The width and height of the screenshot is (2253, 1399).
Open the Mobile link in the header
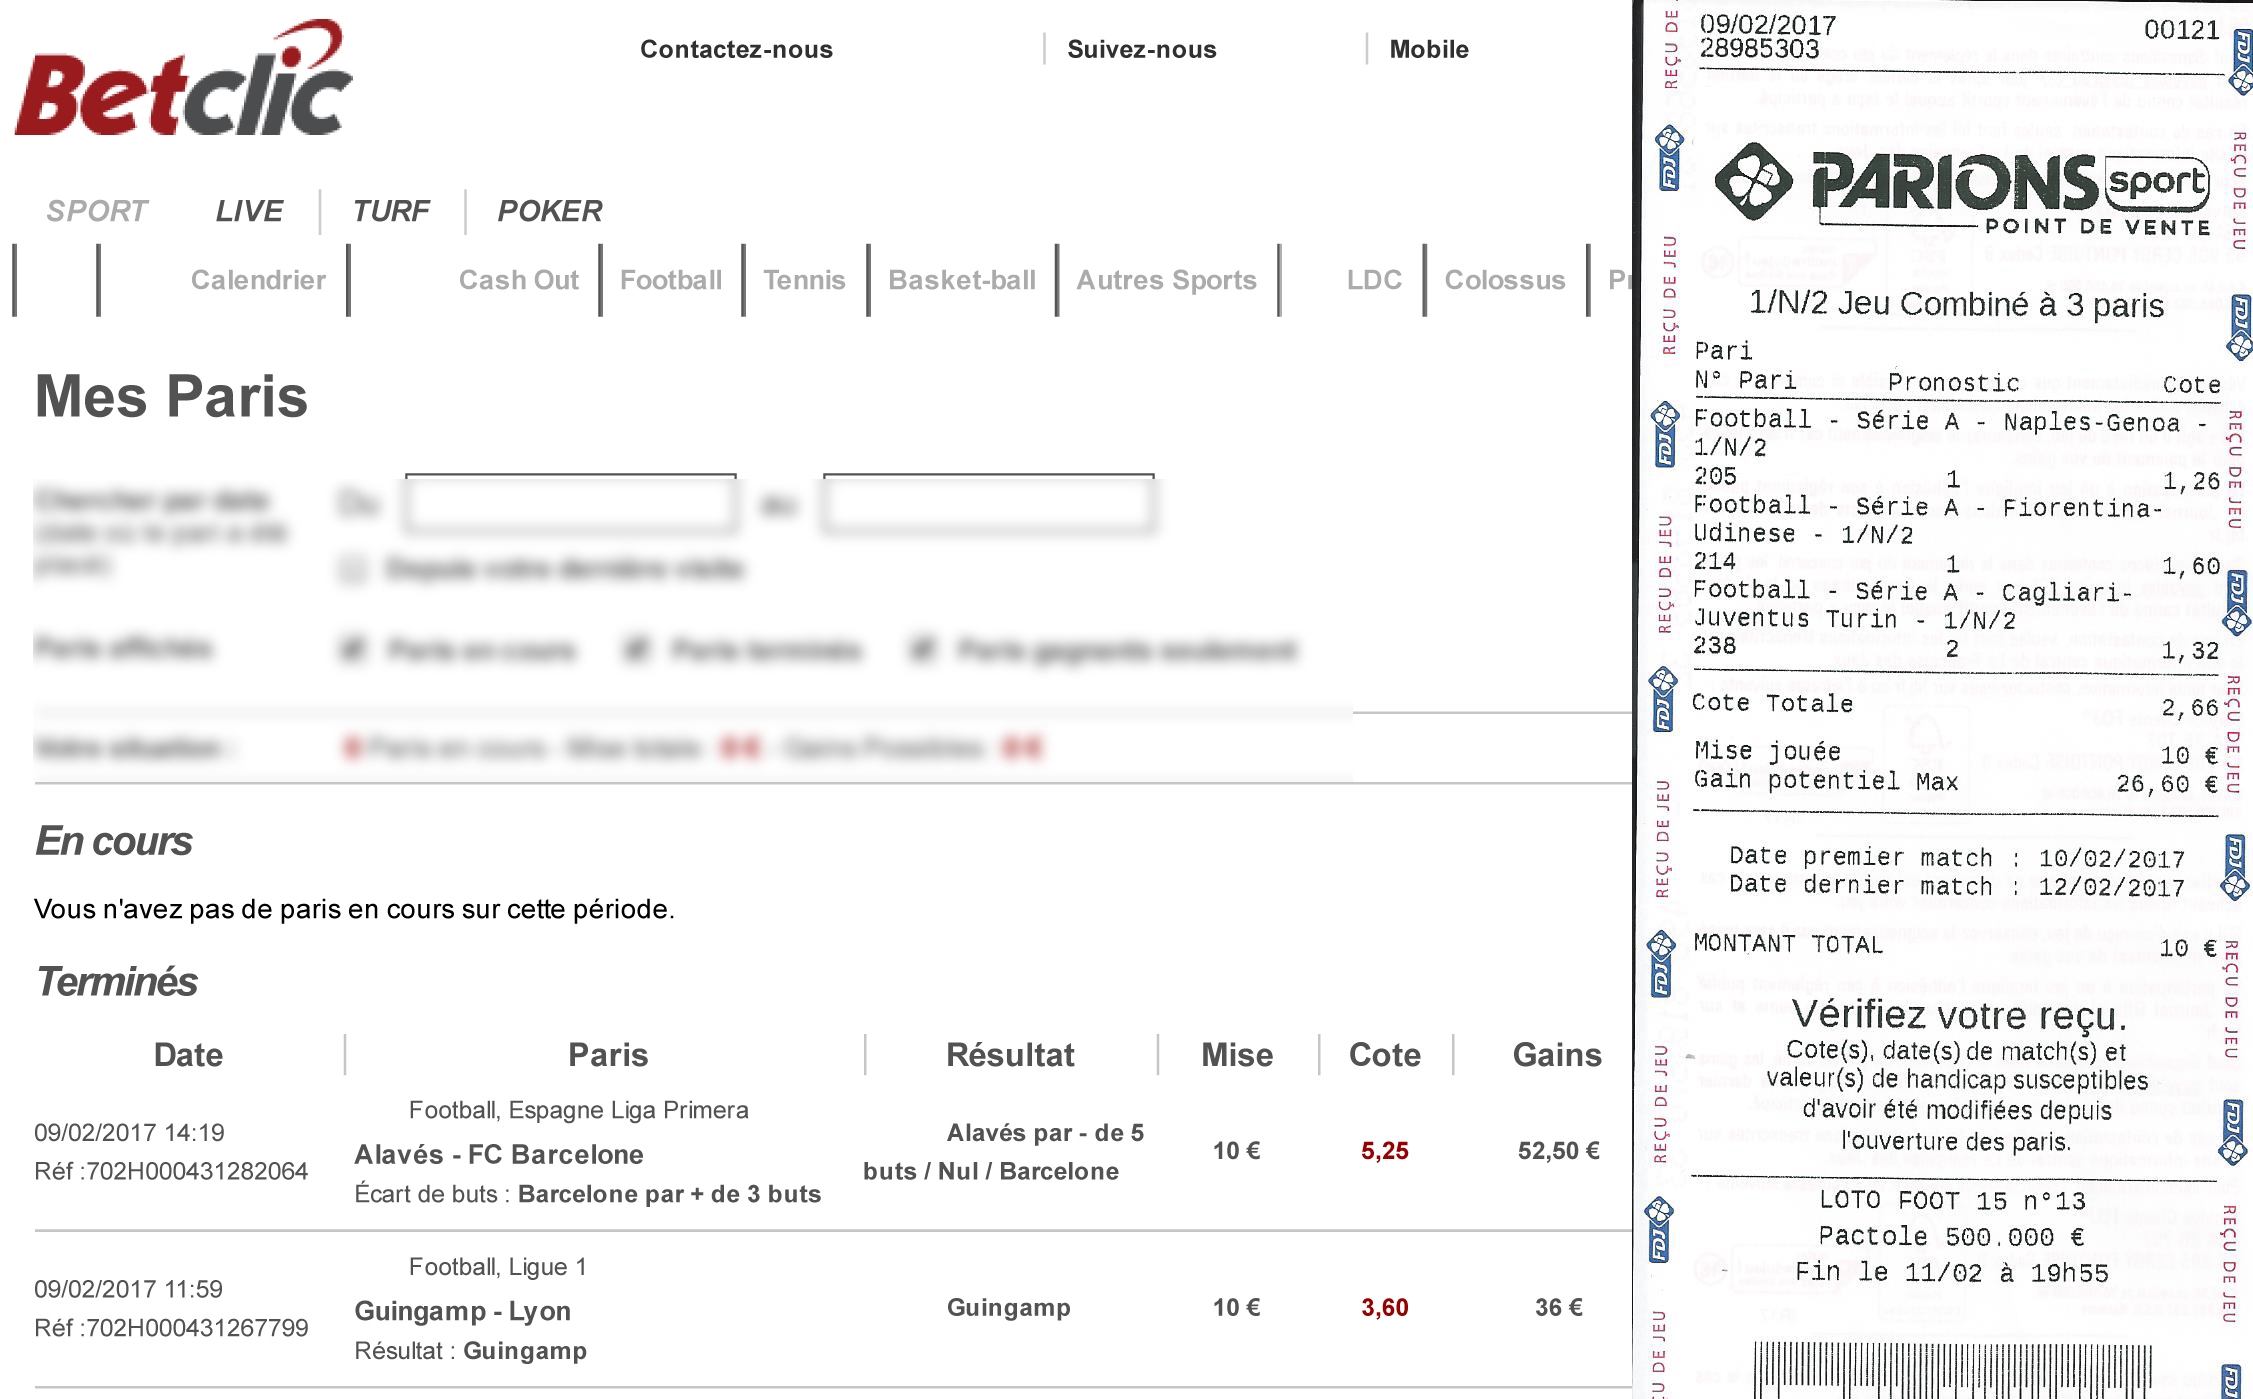1428,49
